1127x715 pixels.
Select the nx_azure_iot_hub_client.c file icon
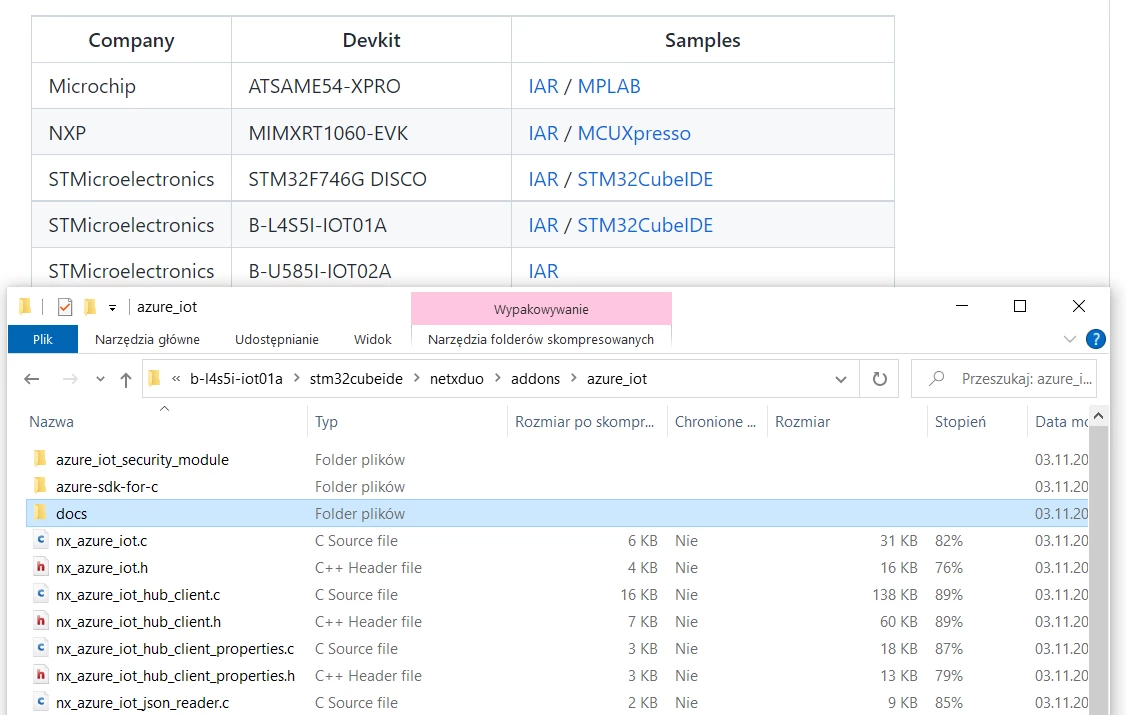41,594
